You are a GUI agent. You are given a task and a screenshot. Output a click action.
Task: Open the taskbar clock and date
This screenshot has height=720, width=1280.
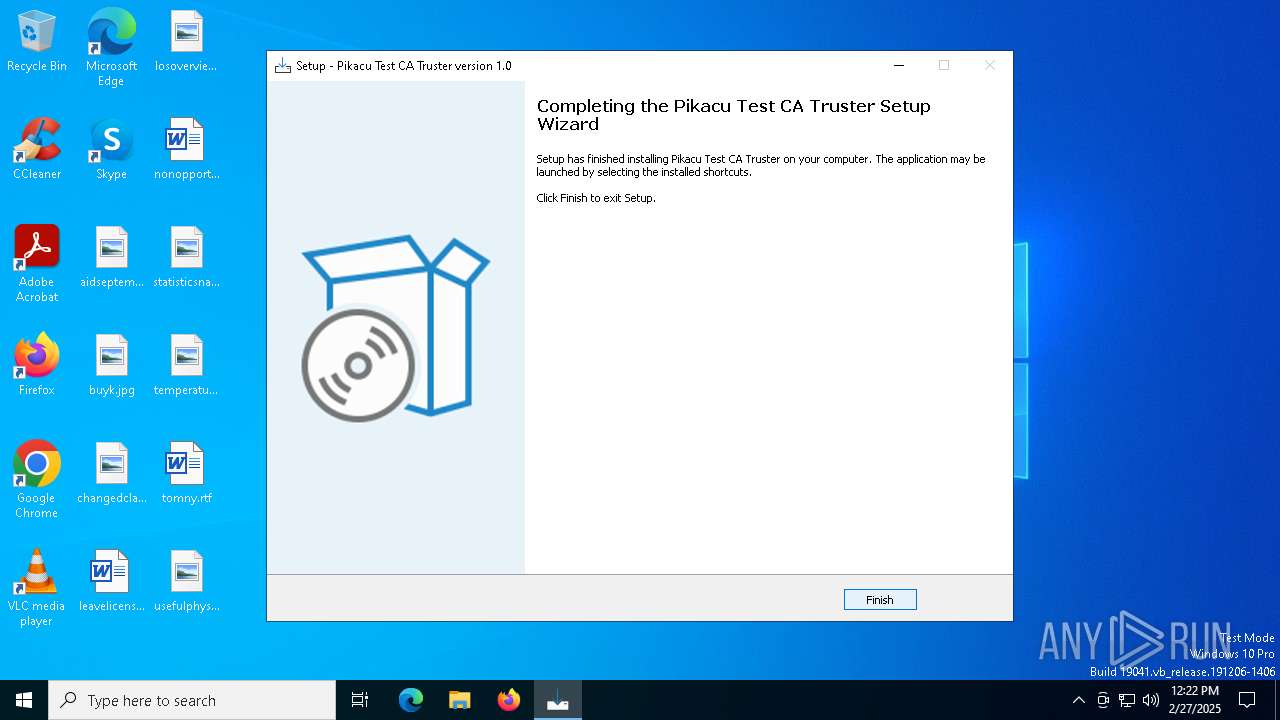(1195, 700)
